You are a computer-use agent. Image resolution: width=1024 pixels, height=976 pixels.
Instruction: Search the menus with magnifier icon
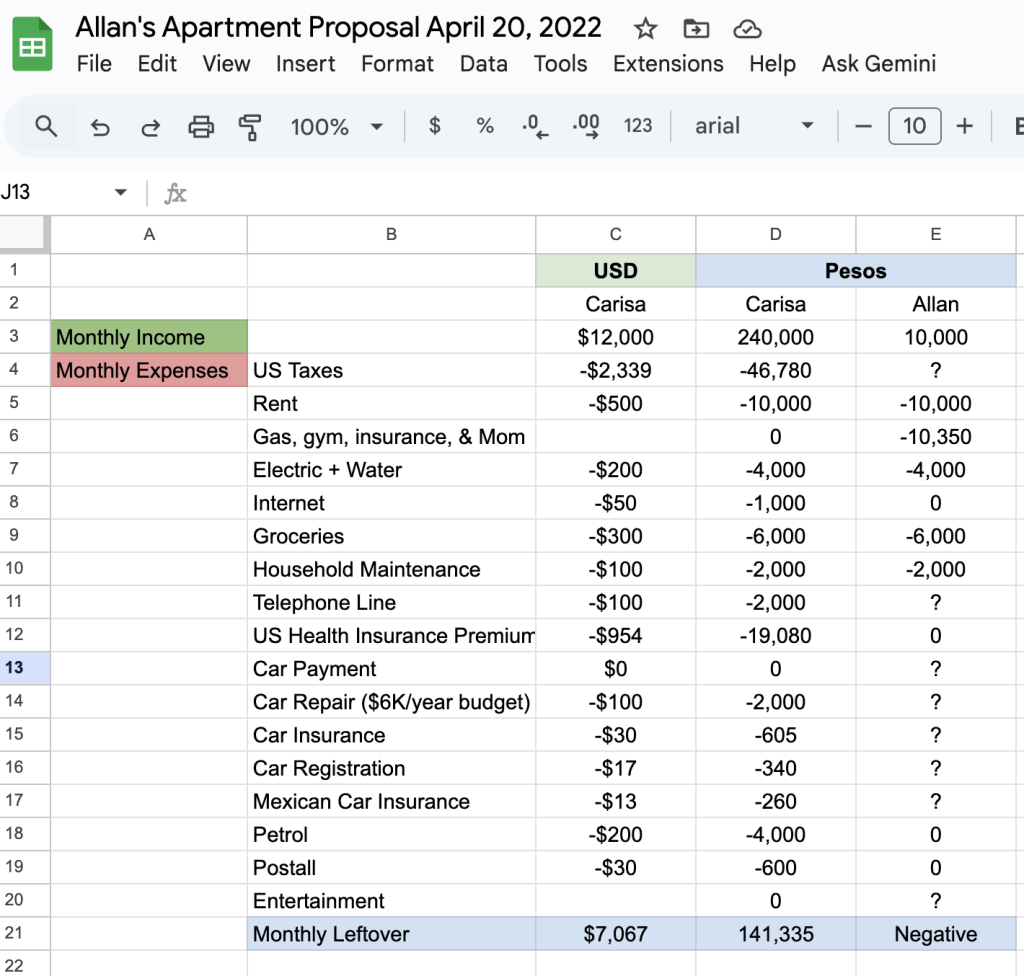point(46,126)
